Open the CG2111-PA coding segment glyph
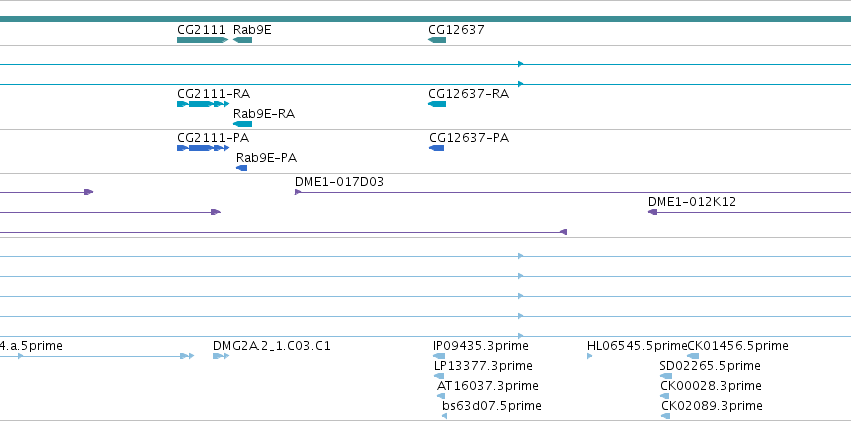 tap(203, 148)
